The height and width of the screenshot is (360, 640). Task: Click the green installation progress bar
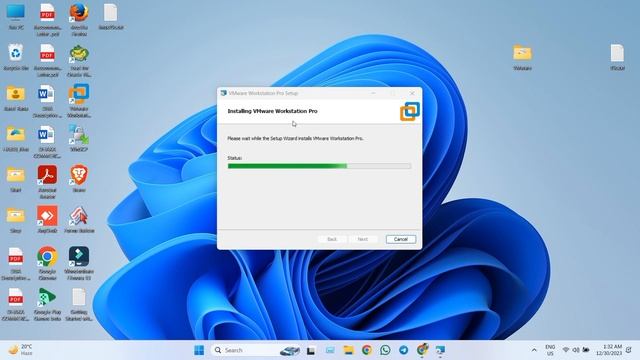(319, 166)
